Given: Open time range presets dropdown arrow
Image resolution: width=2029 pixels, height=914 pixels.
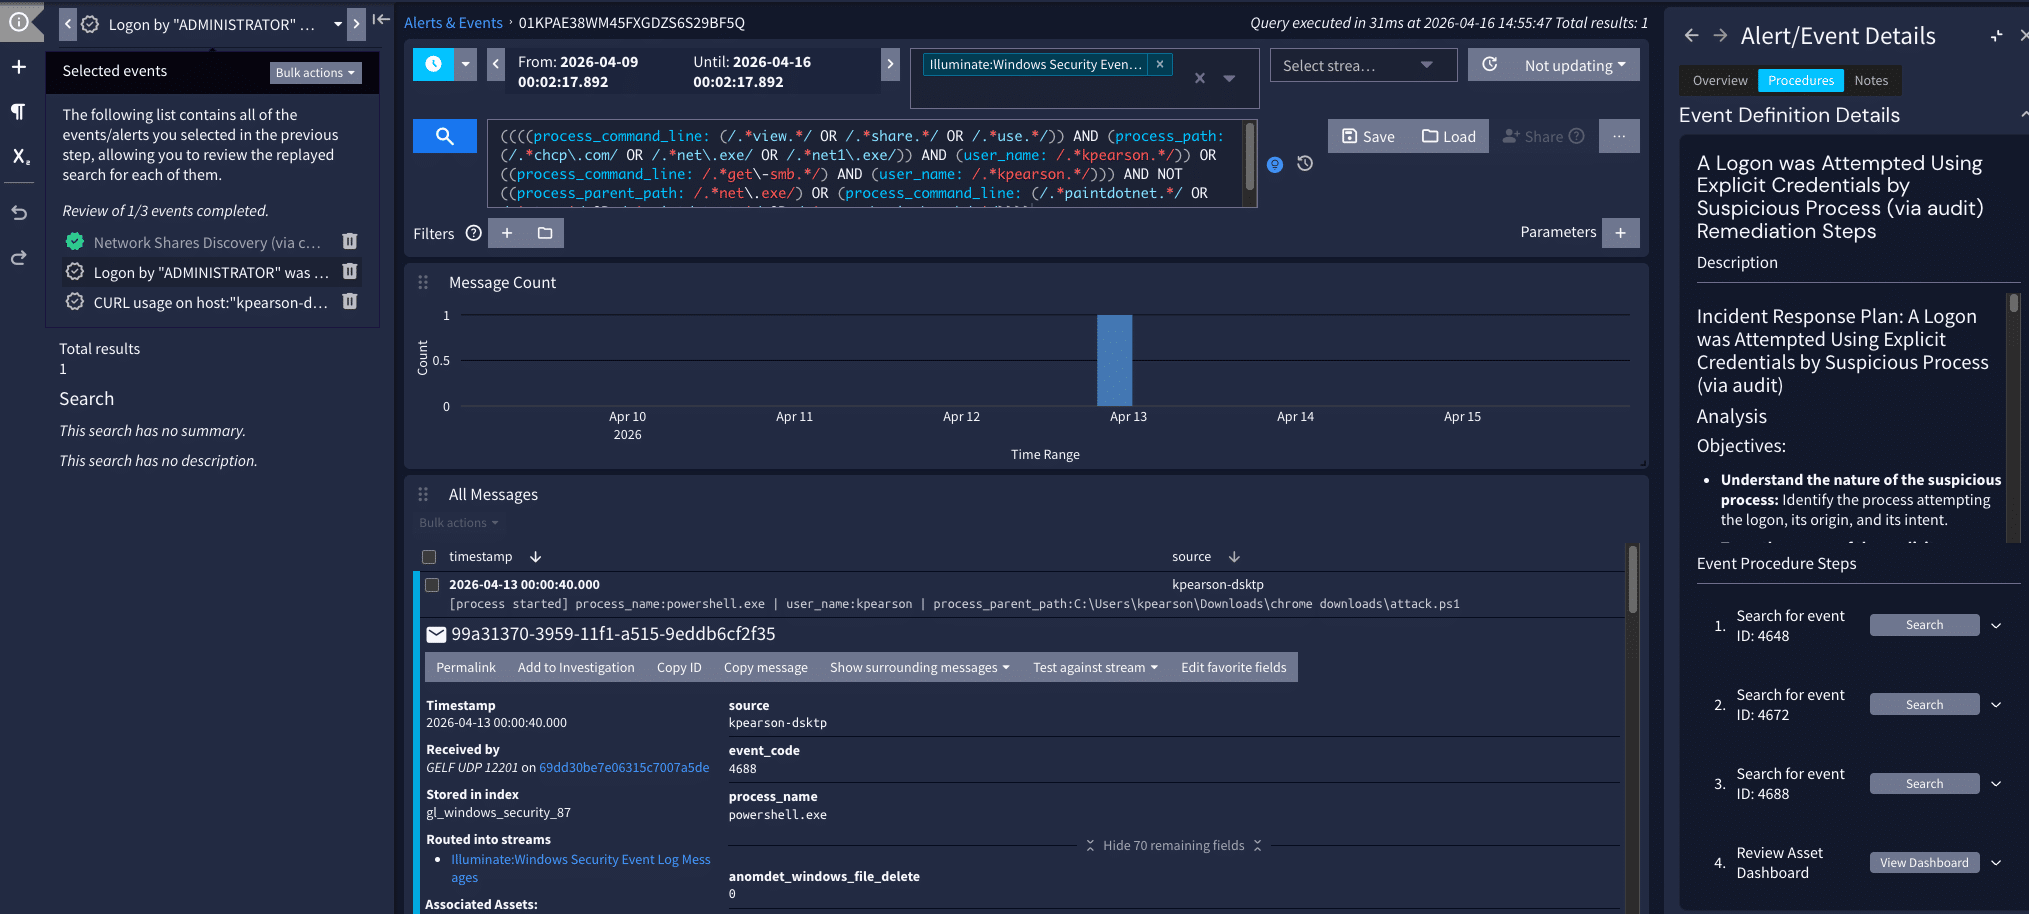Looking at the screenshot, I should click(x=466, y=64).
